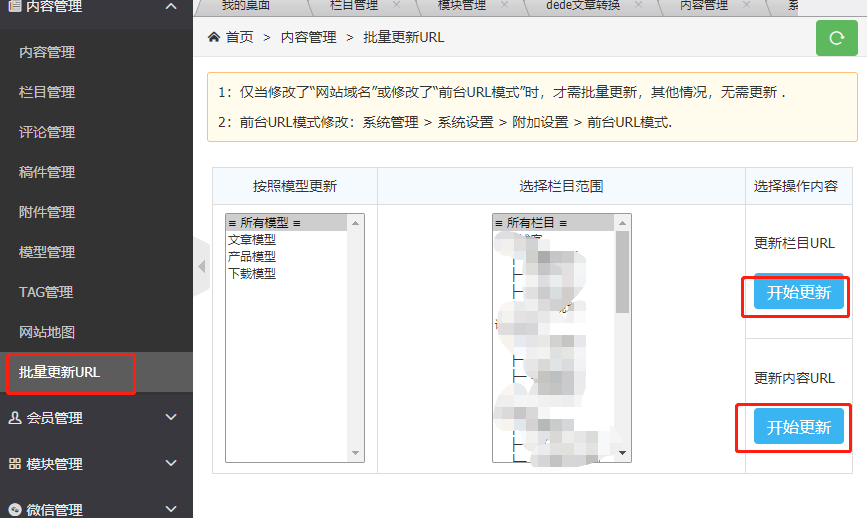Switch to 模块管理 tab
This screenshot has height=518, width=867.
(462, 6)
